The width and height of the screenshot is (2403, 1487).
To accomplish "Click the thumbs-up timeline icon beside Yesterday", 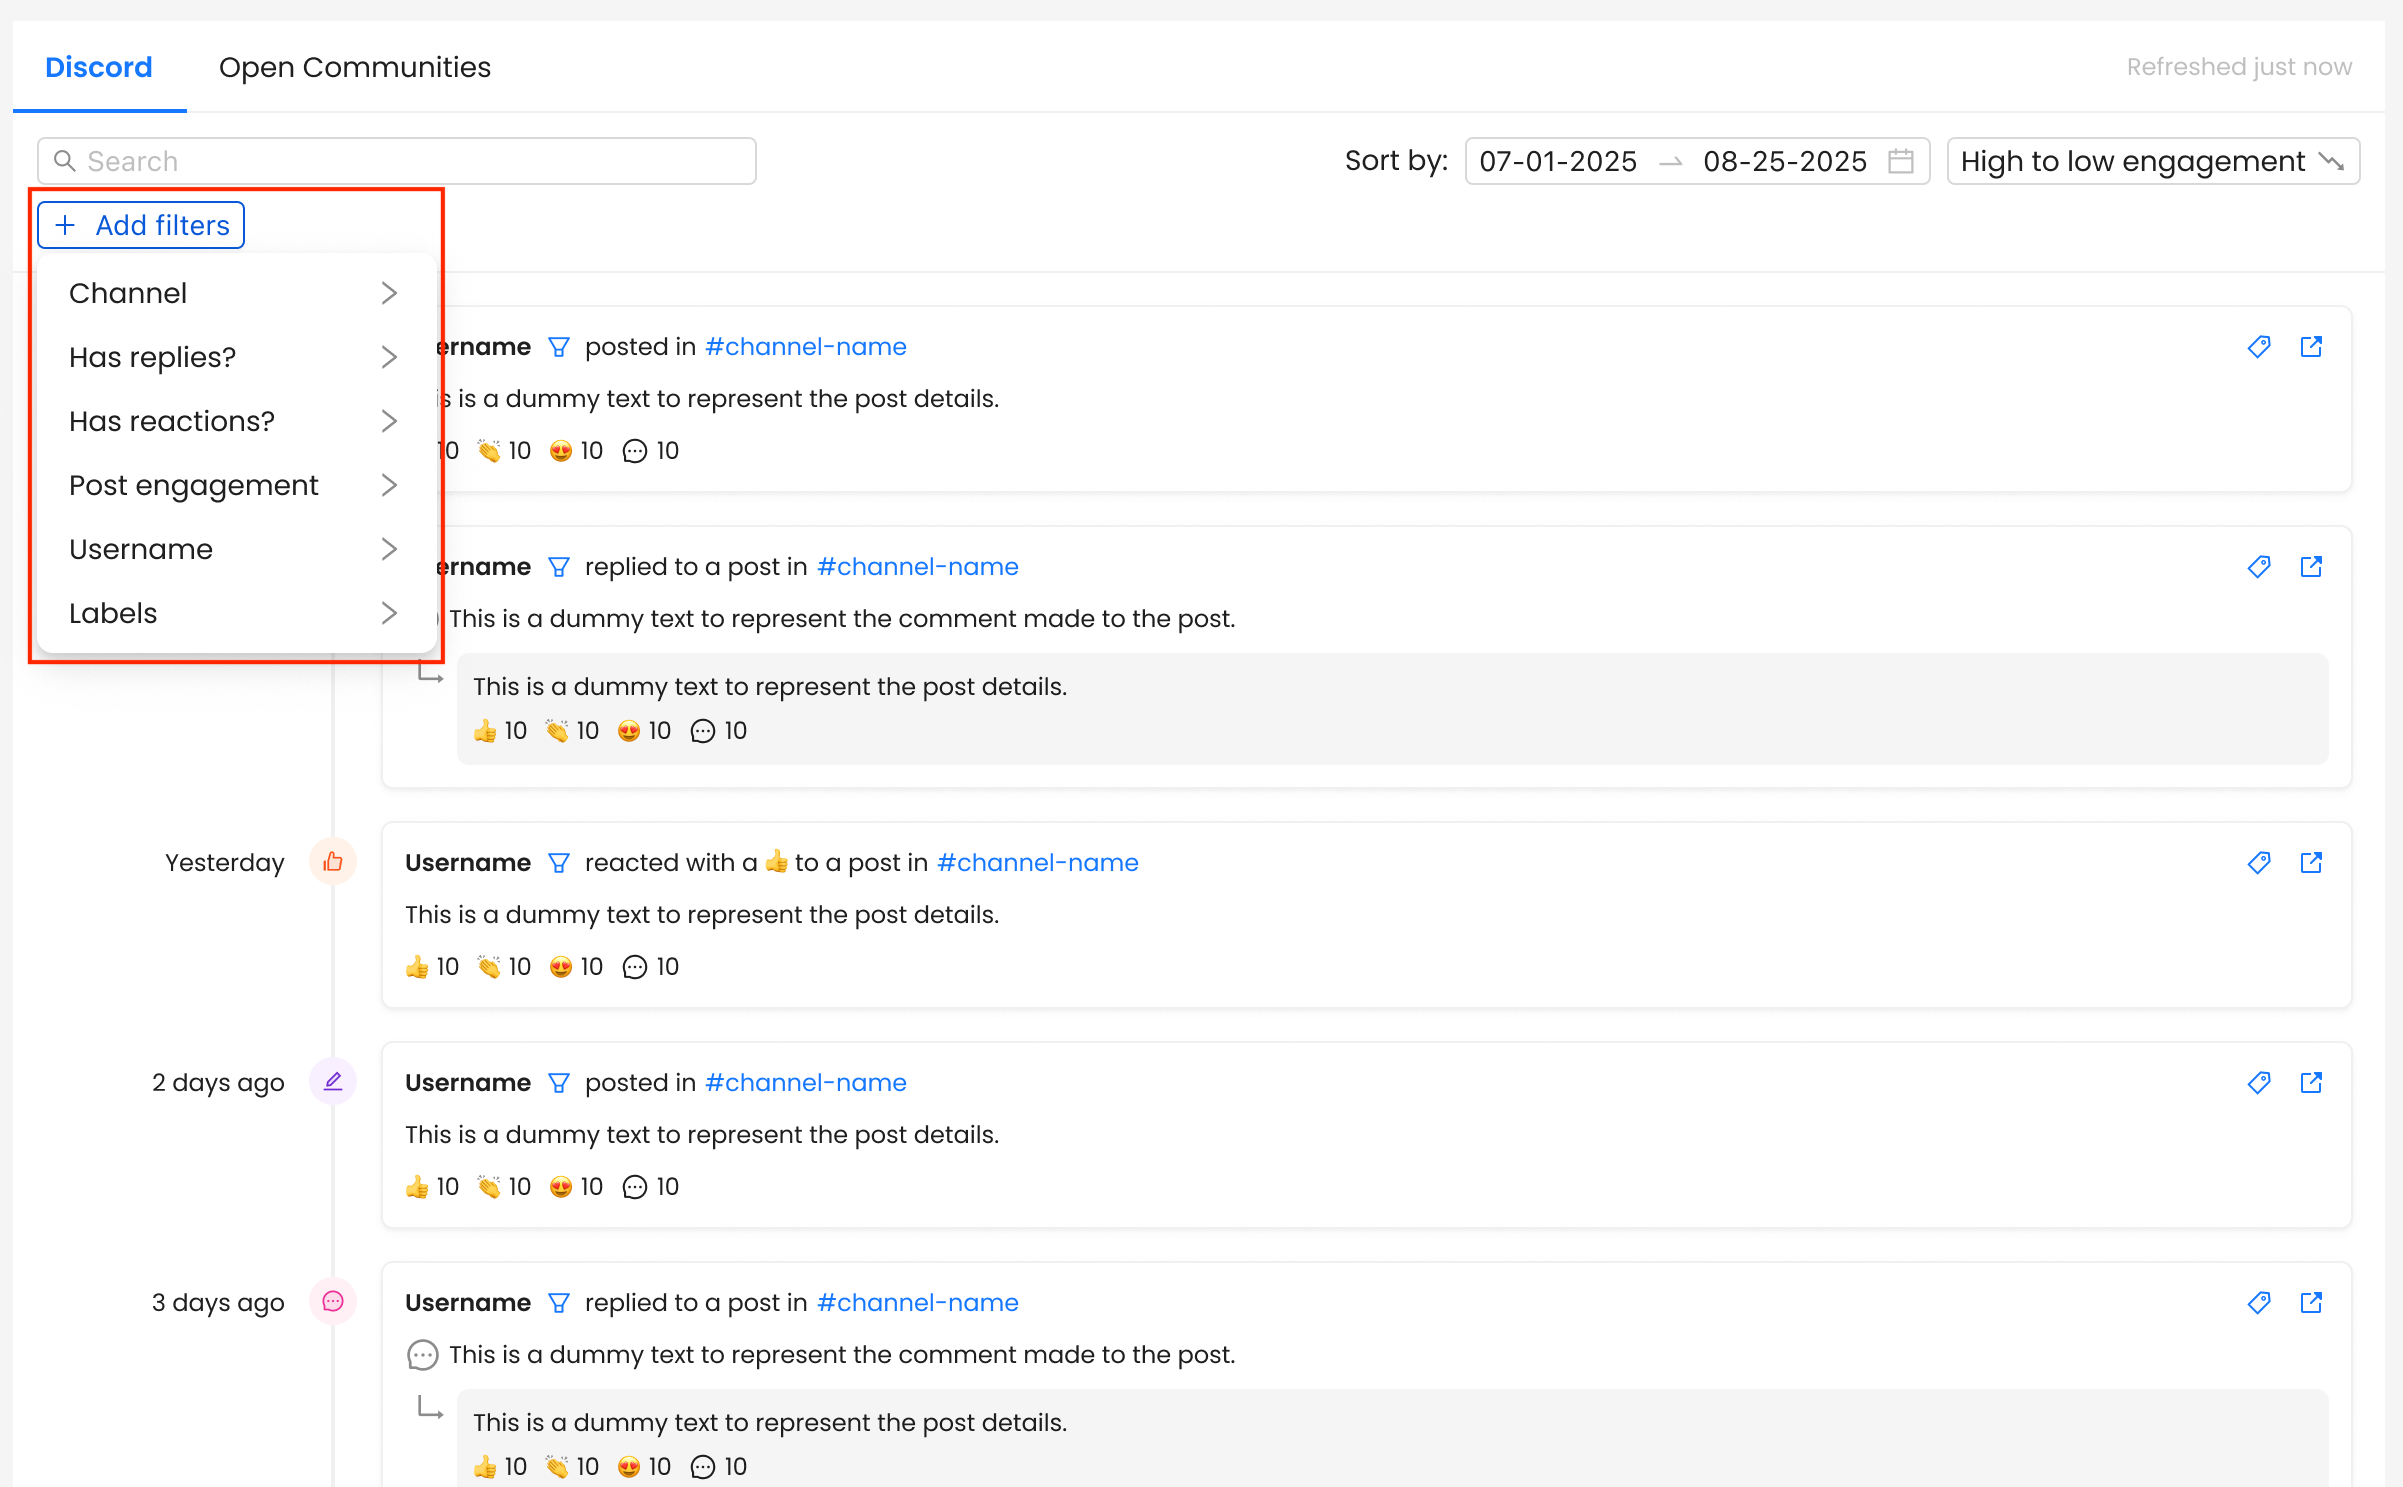I will pos(333,862).
